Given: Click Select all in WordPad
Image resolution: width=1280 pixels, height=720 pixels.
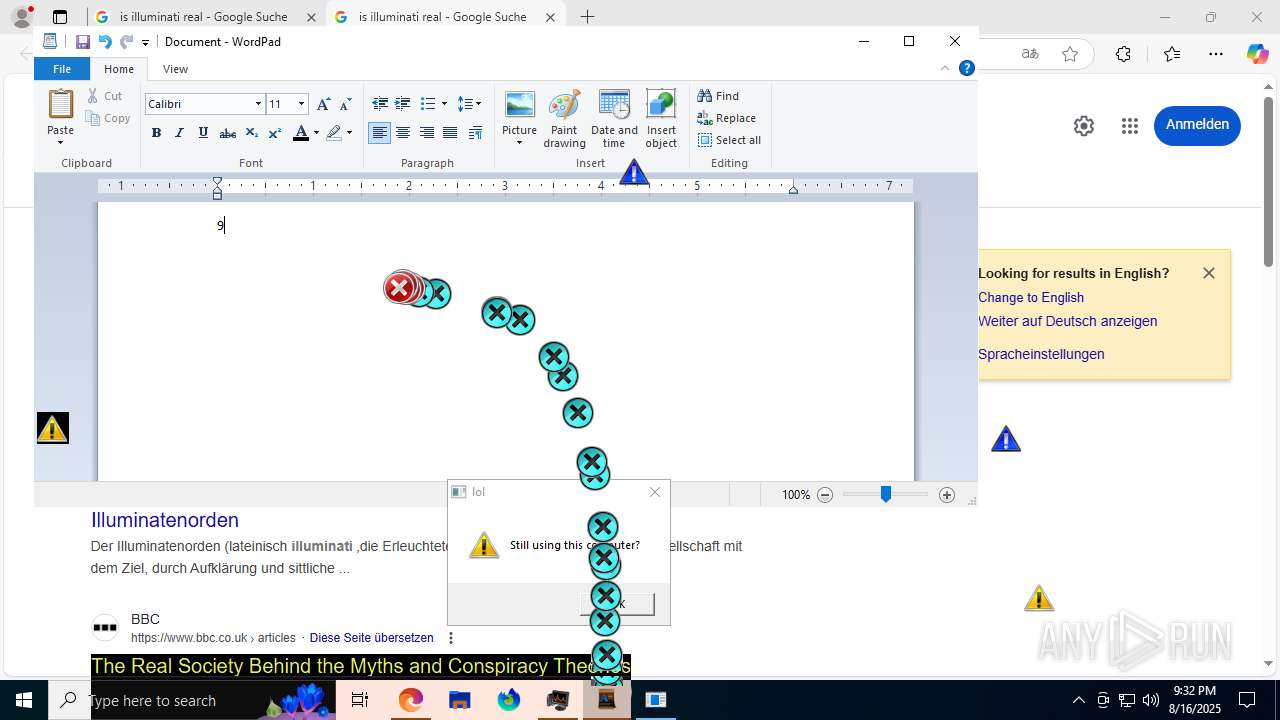Looking at the screenshot, I should (729, 140).
